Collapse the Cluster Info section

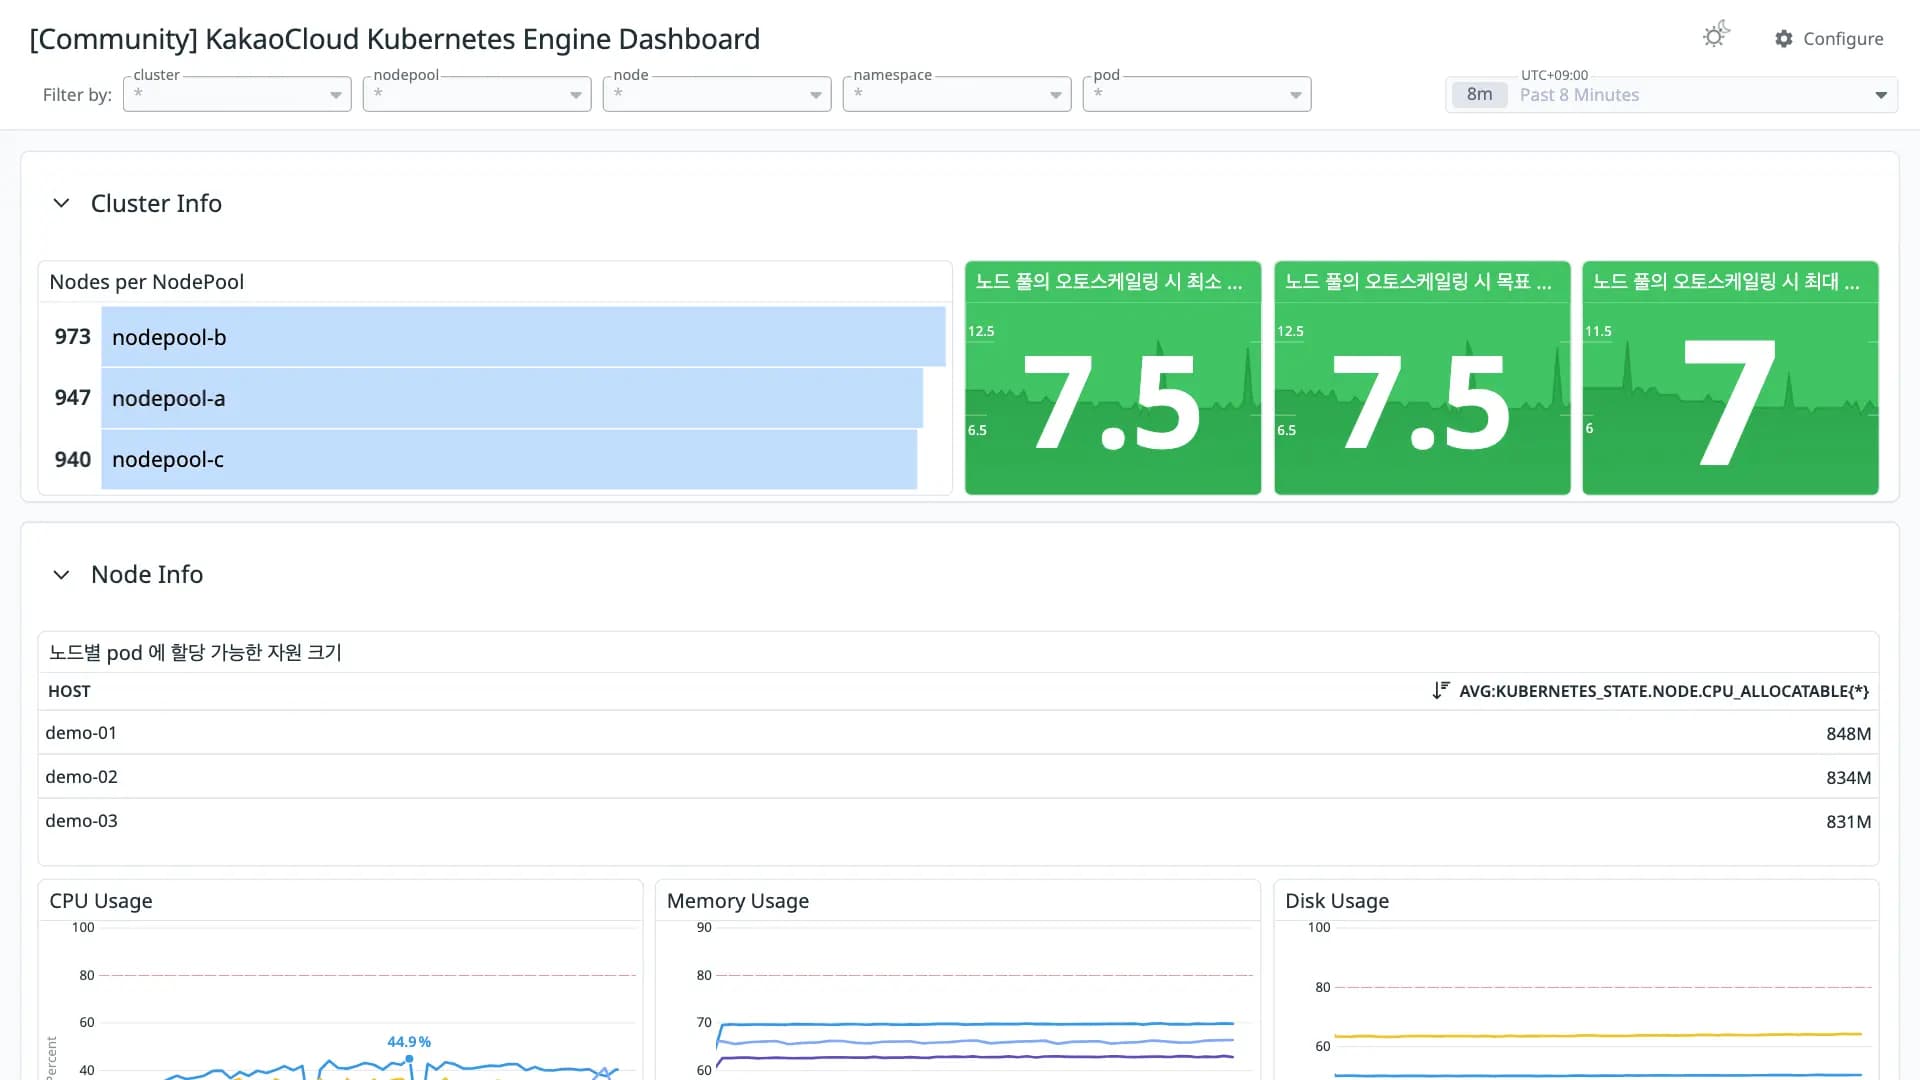(61, 203)
